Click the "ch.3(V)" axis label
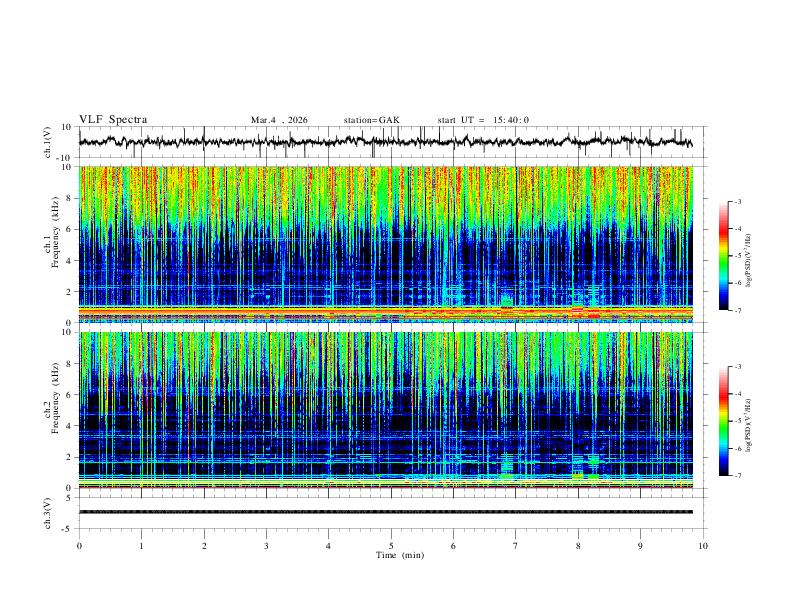The height and width of the screenshot is (612, 792). (48, 513)
